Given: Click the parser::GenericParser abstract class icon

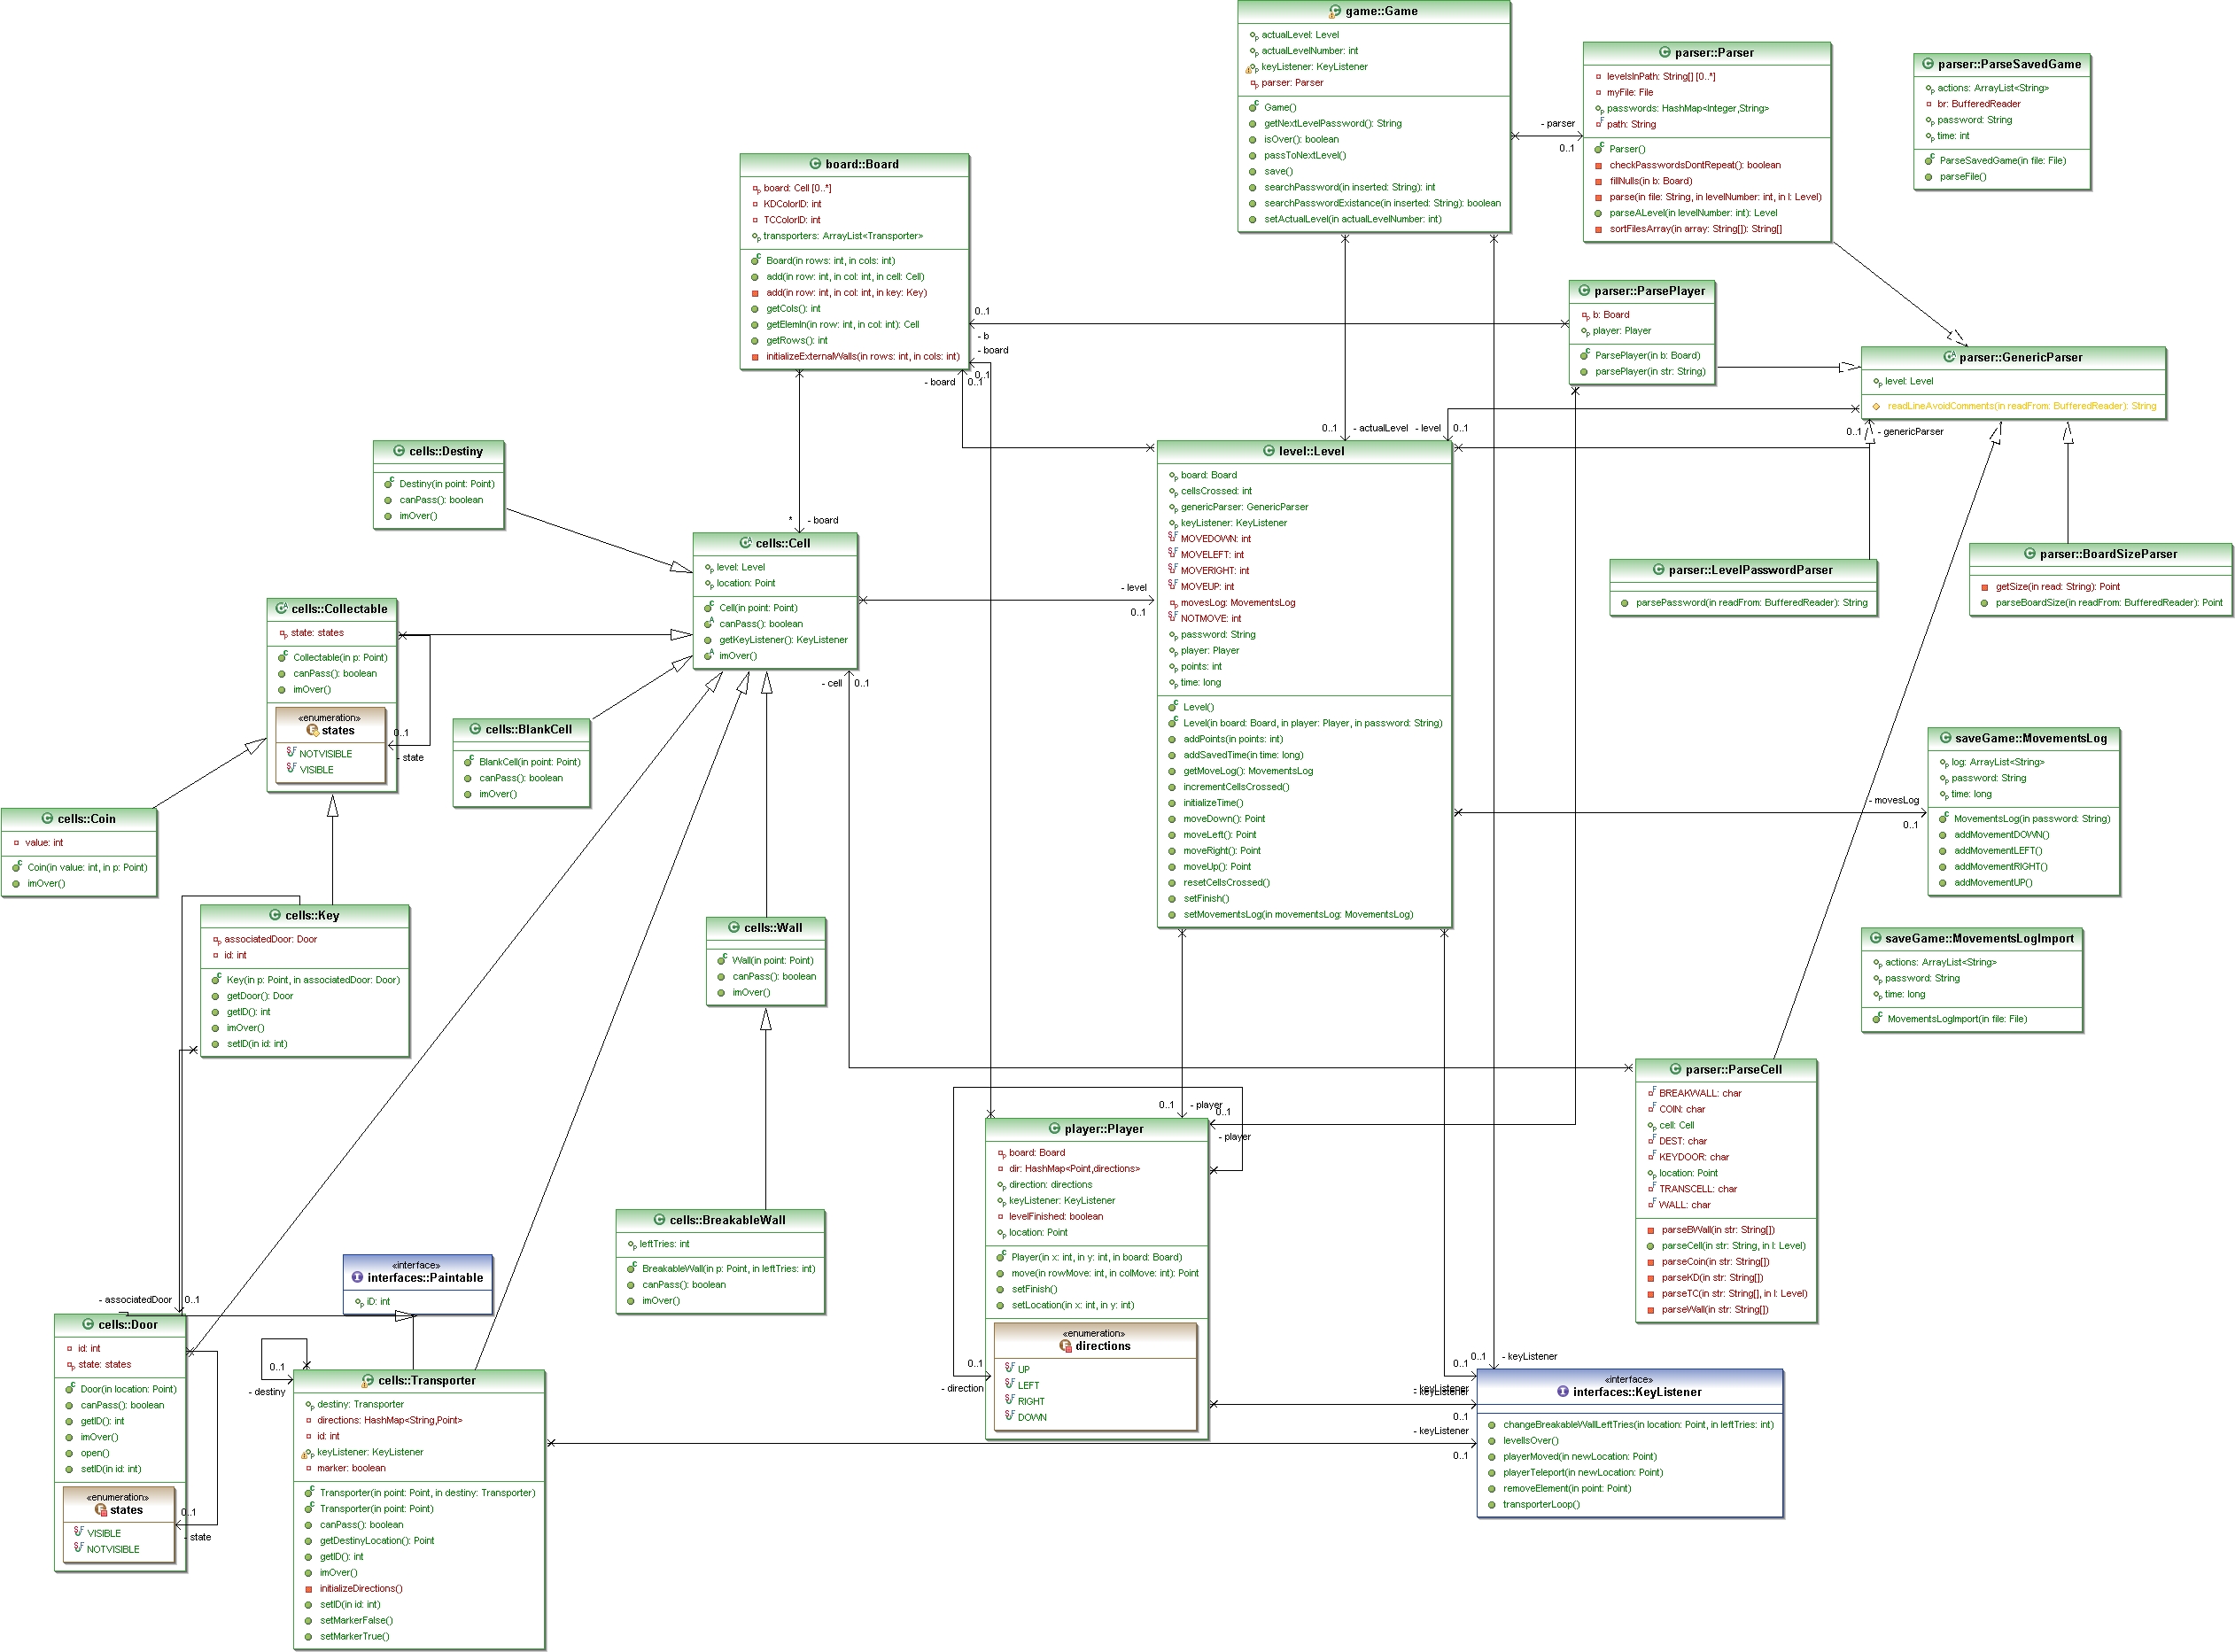Looking at the screenshot, I should tap(1949, 357).
